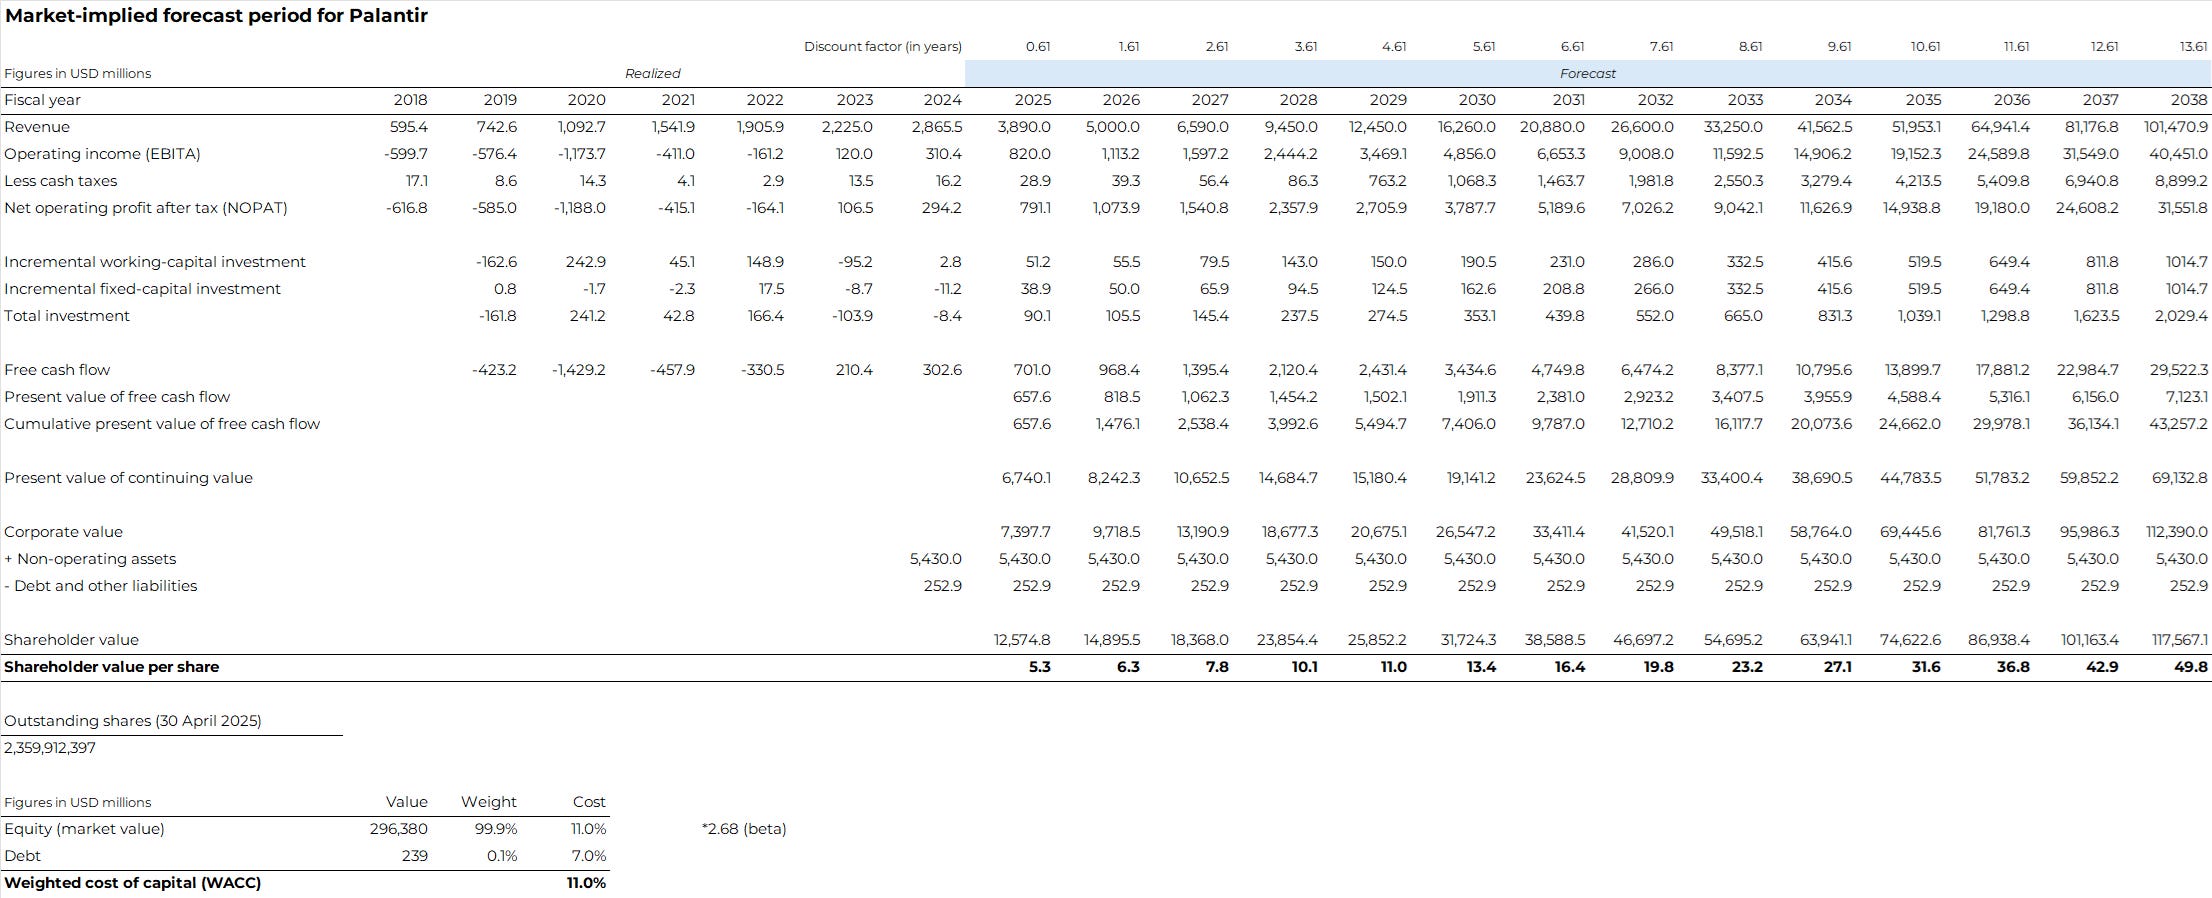Click 2024 revenue value '2,865.5'
2212x898 pixels.
937,127
